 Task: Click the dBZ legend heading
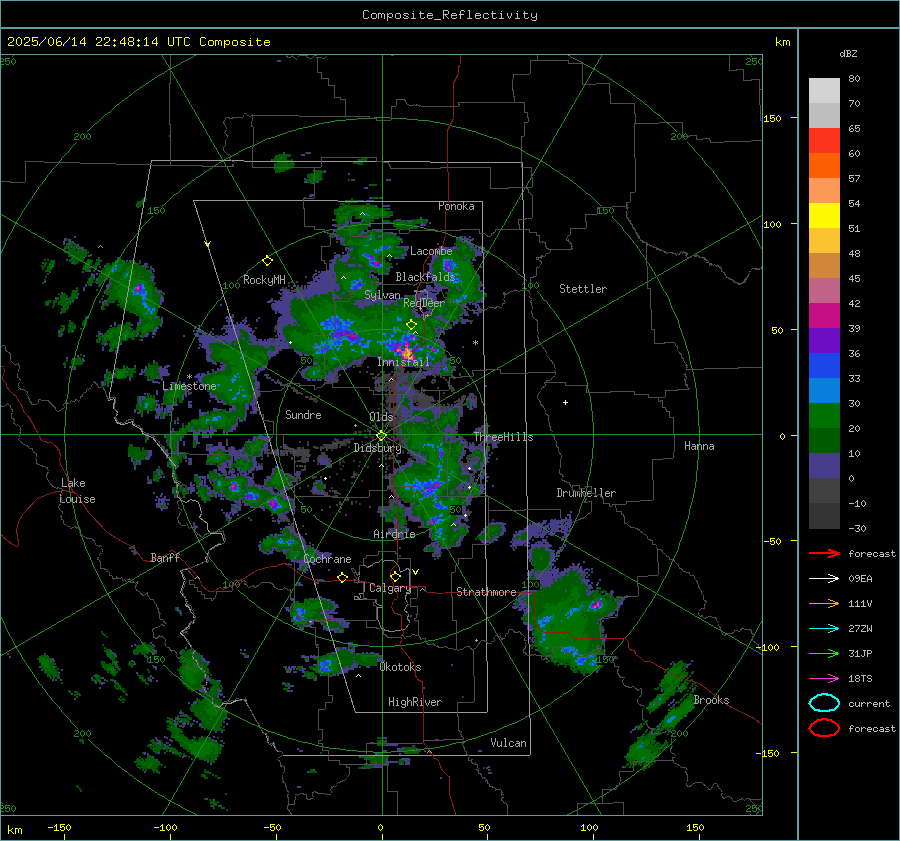click(848, 54)
